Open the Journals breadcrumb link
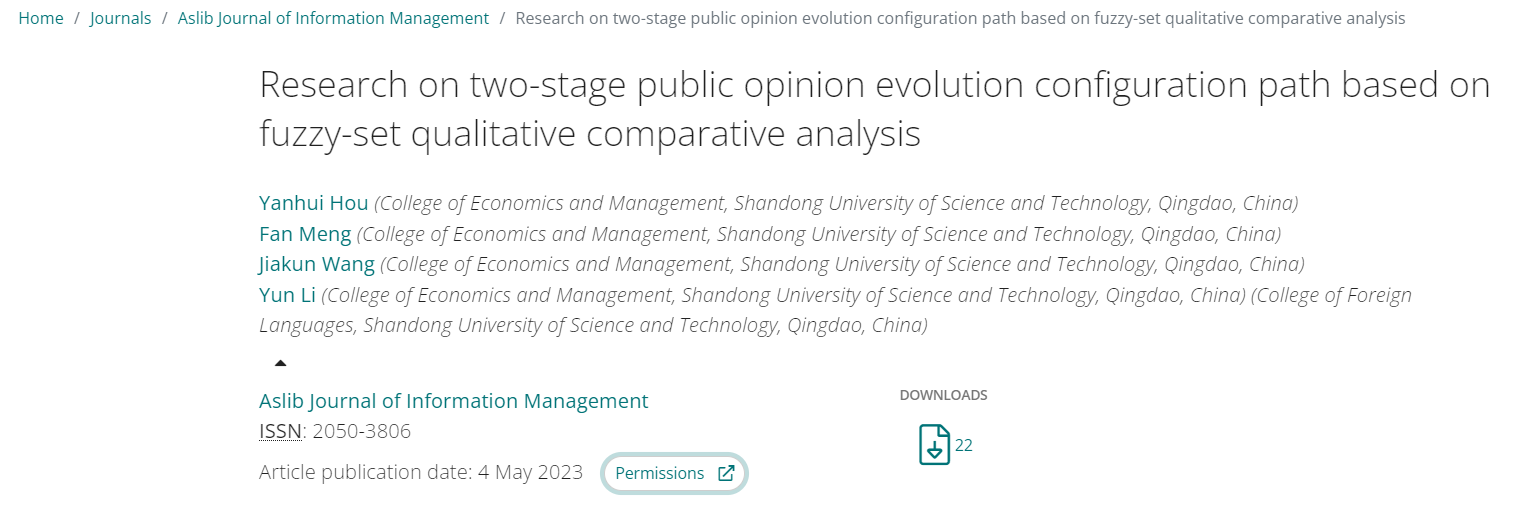Screen dimensions: 1517x521 [120, 18]
